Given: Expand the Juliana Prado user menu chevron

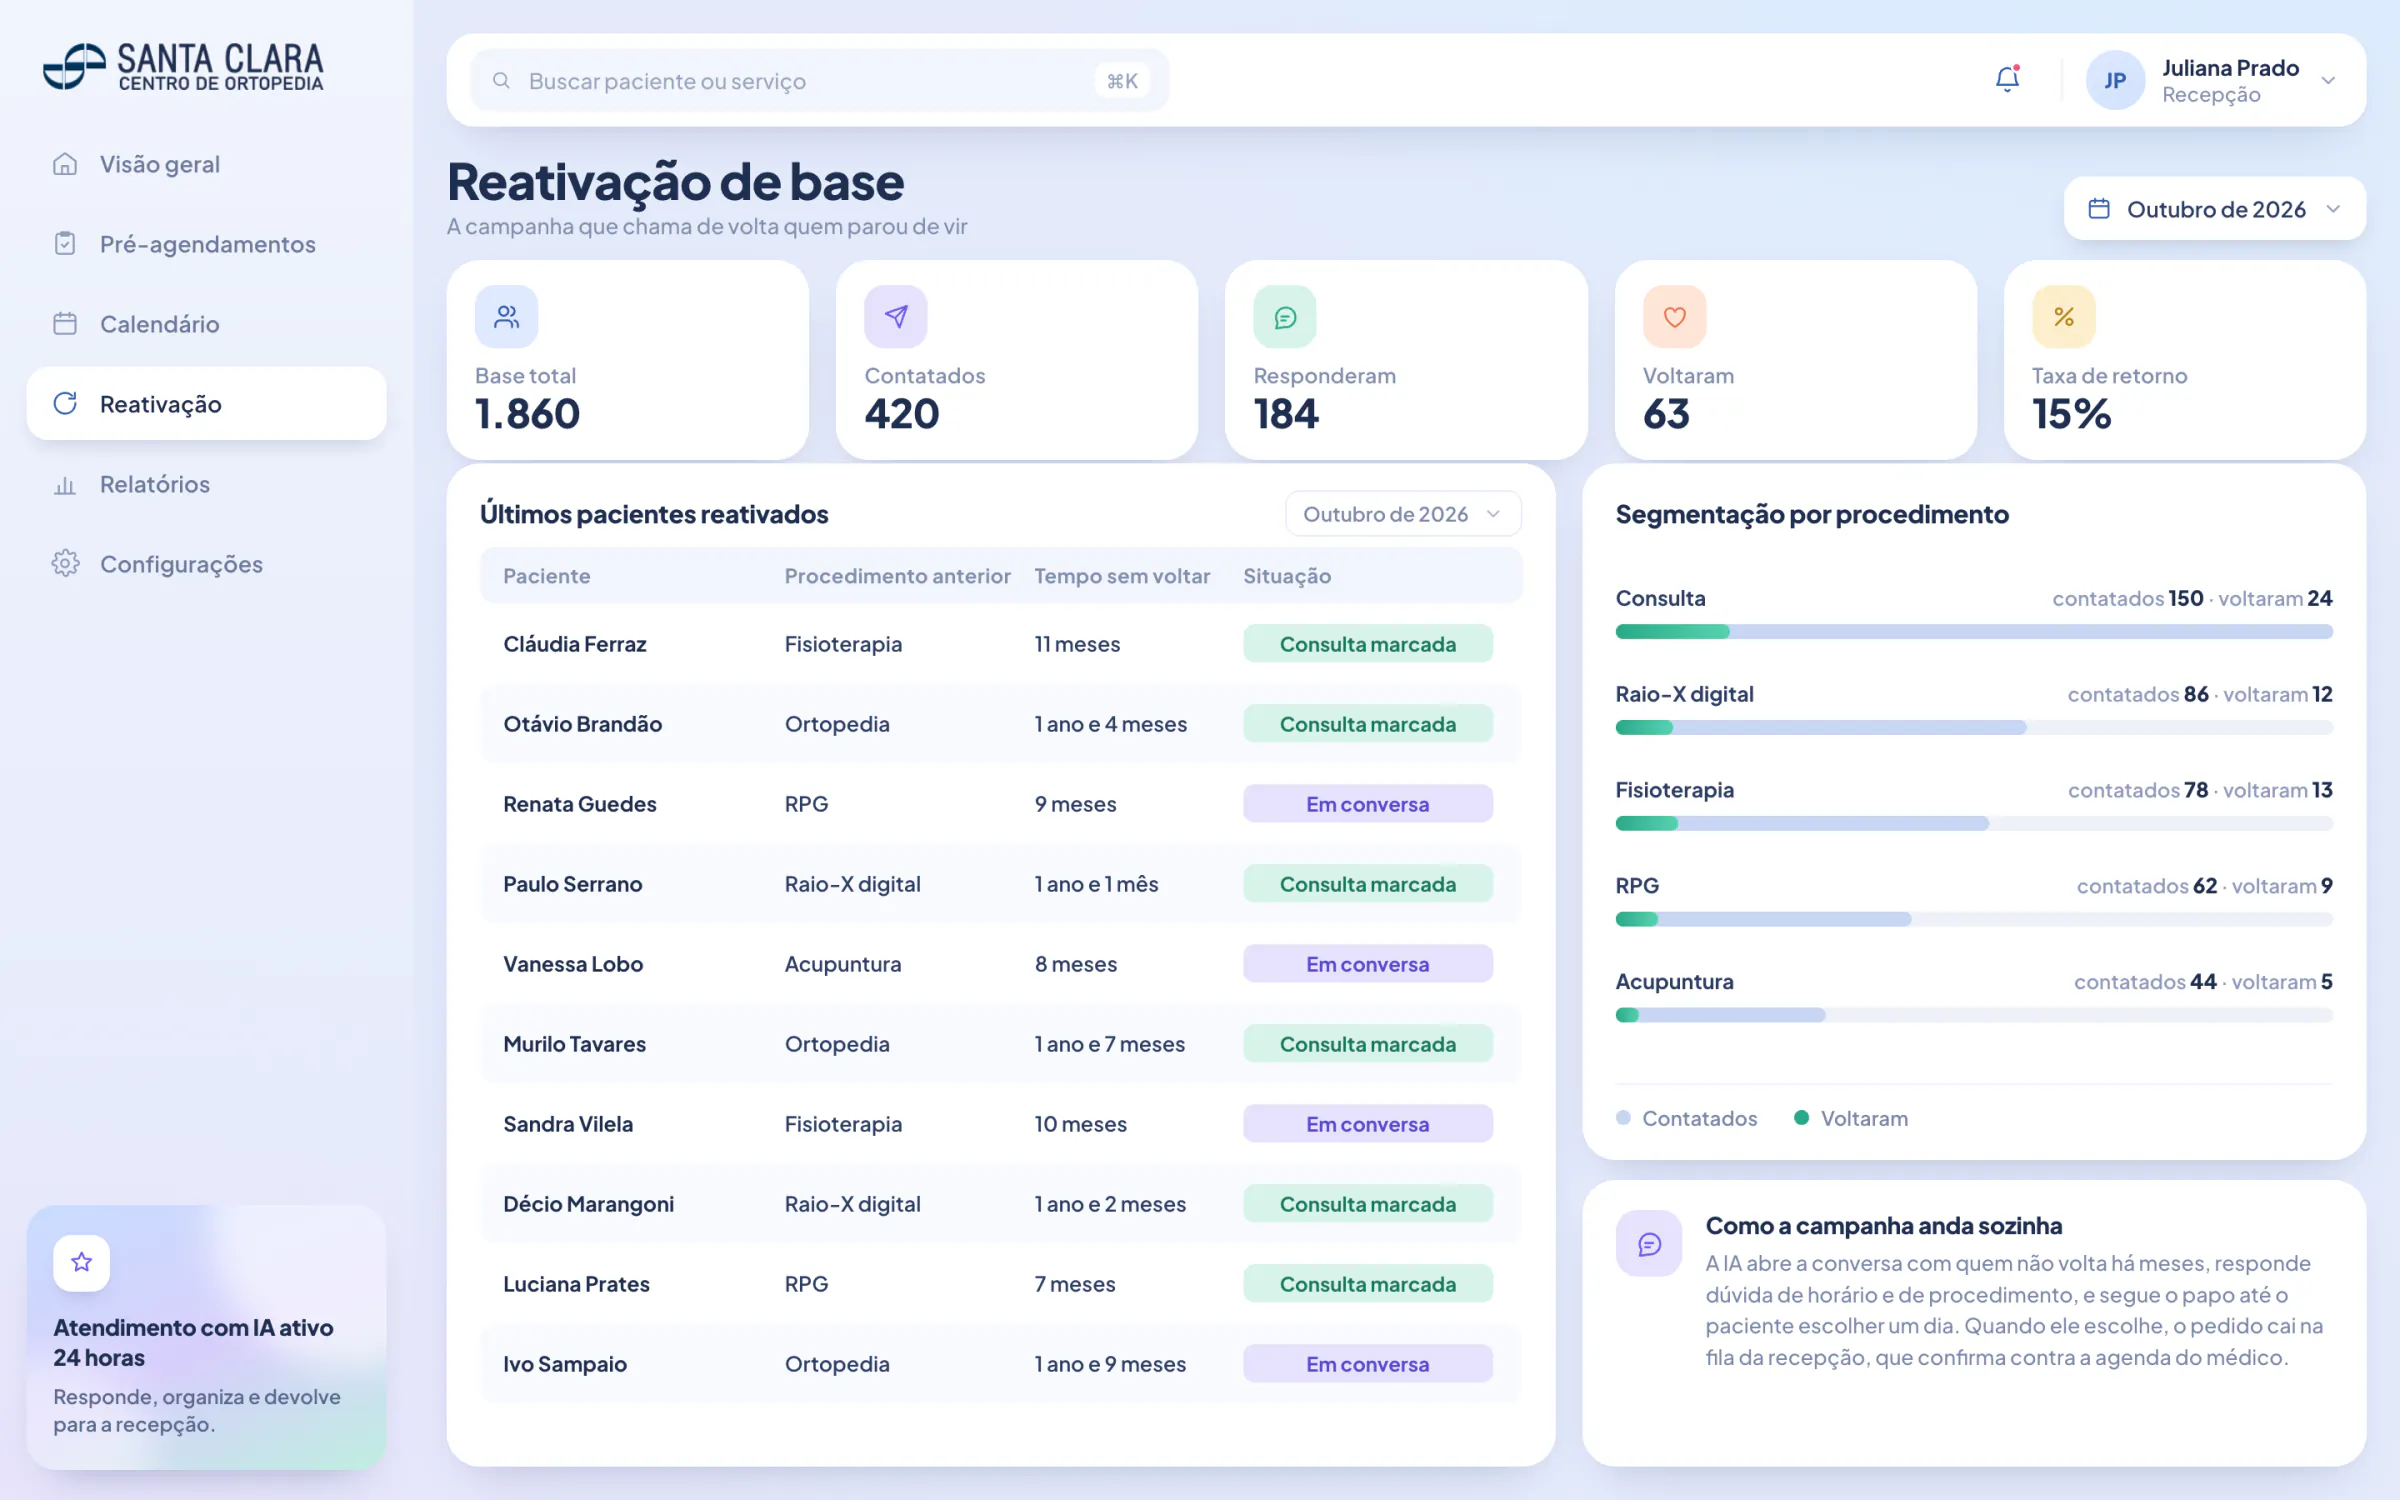Looking at the screenshot, I should 2328,80.
